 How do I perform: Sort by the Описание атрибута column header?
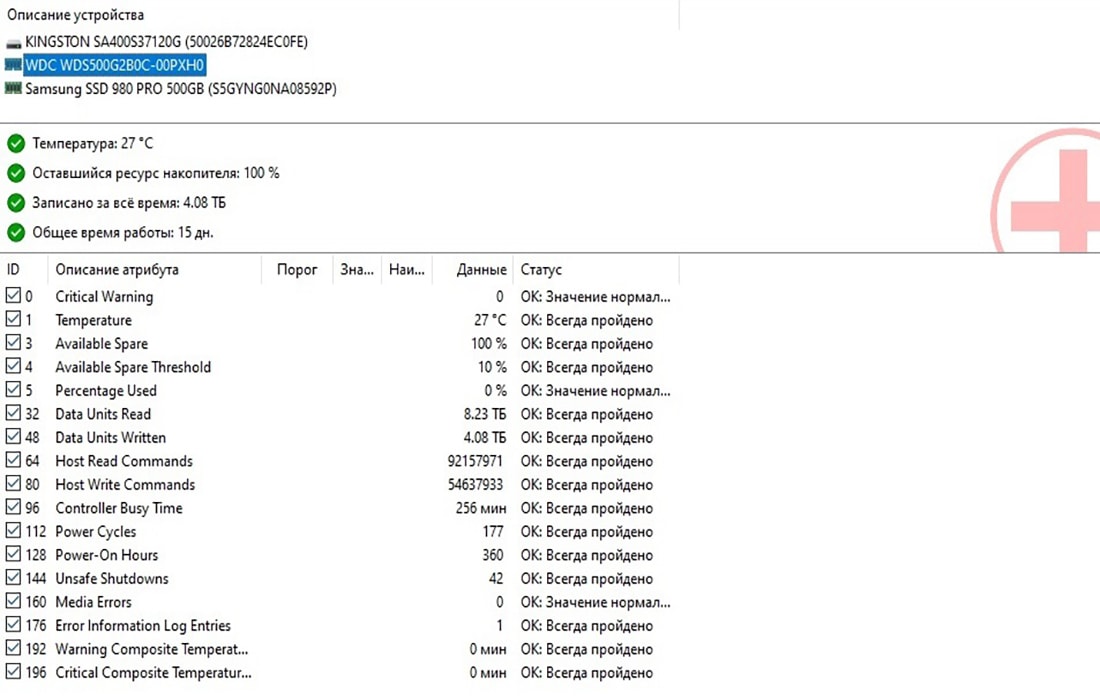117,270
